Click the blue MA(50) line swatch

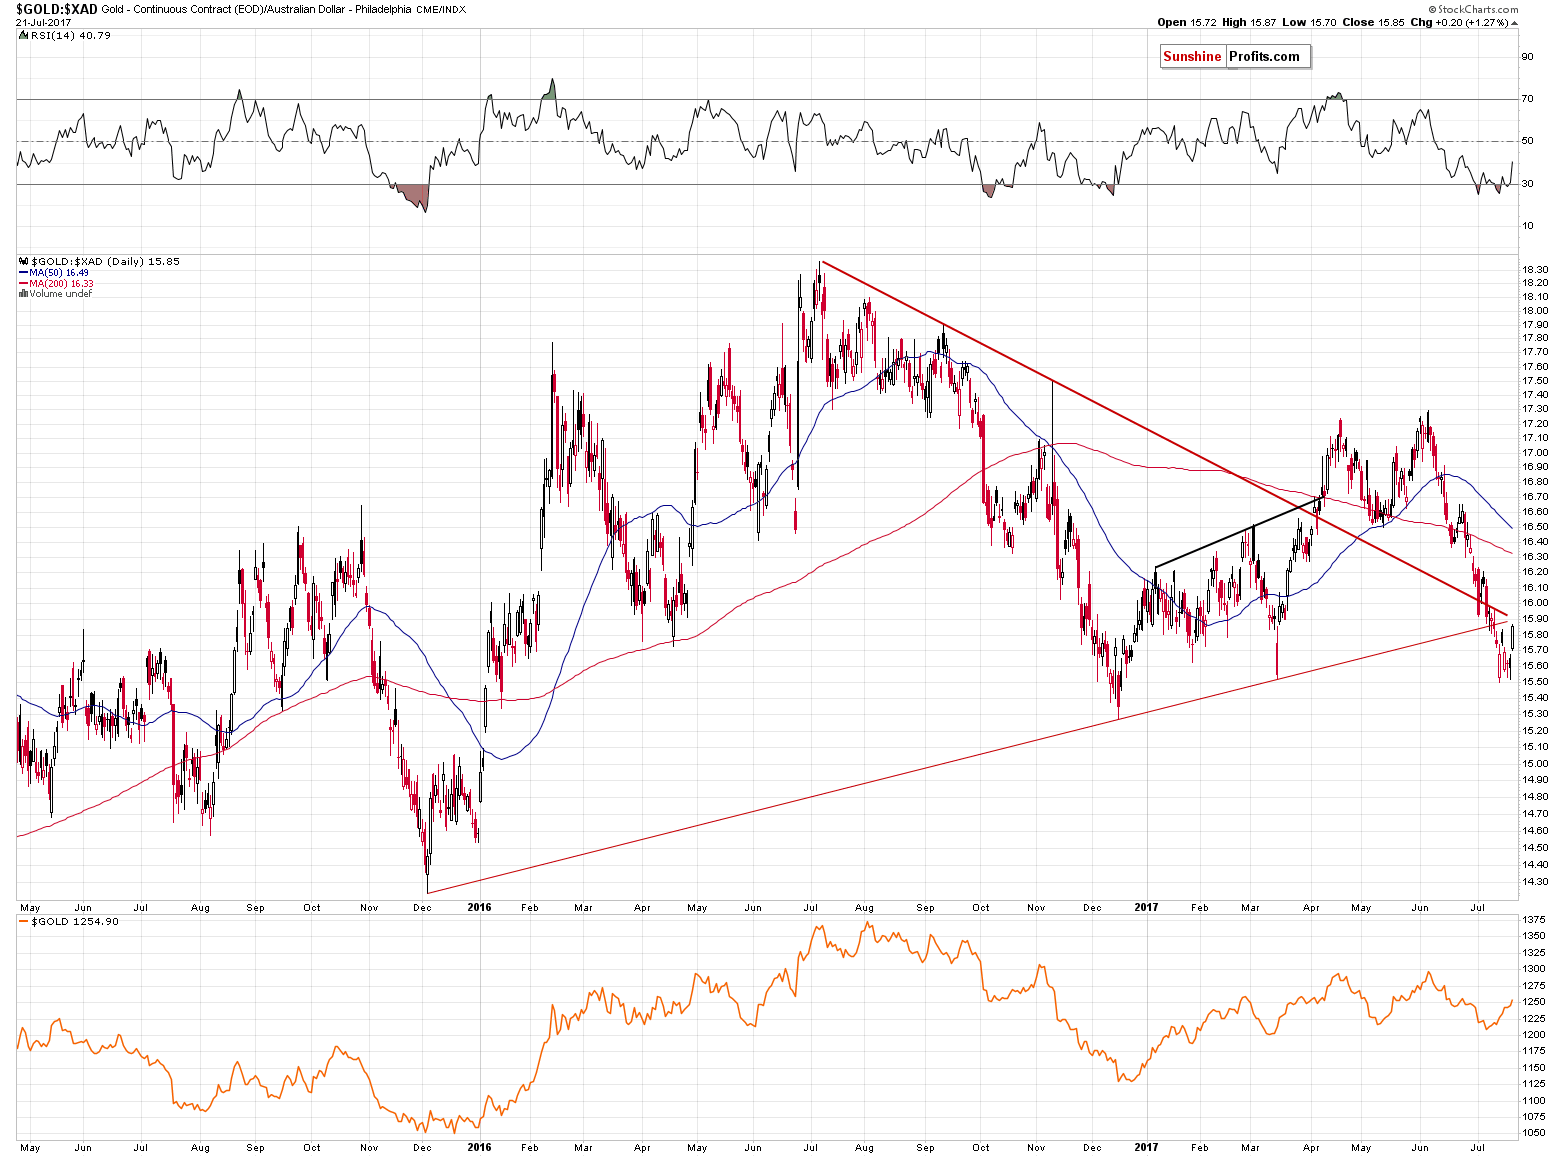click(x=23, y=273)
